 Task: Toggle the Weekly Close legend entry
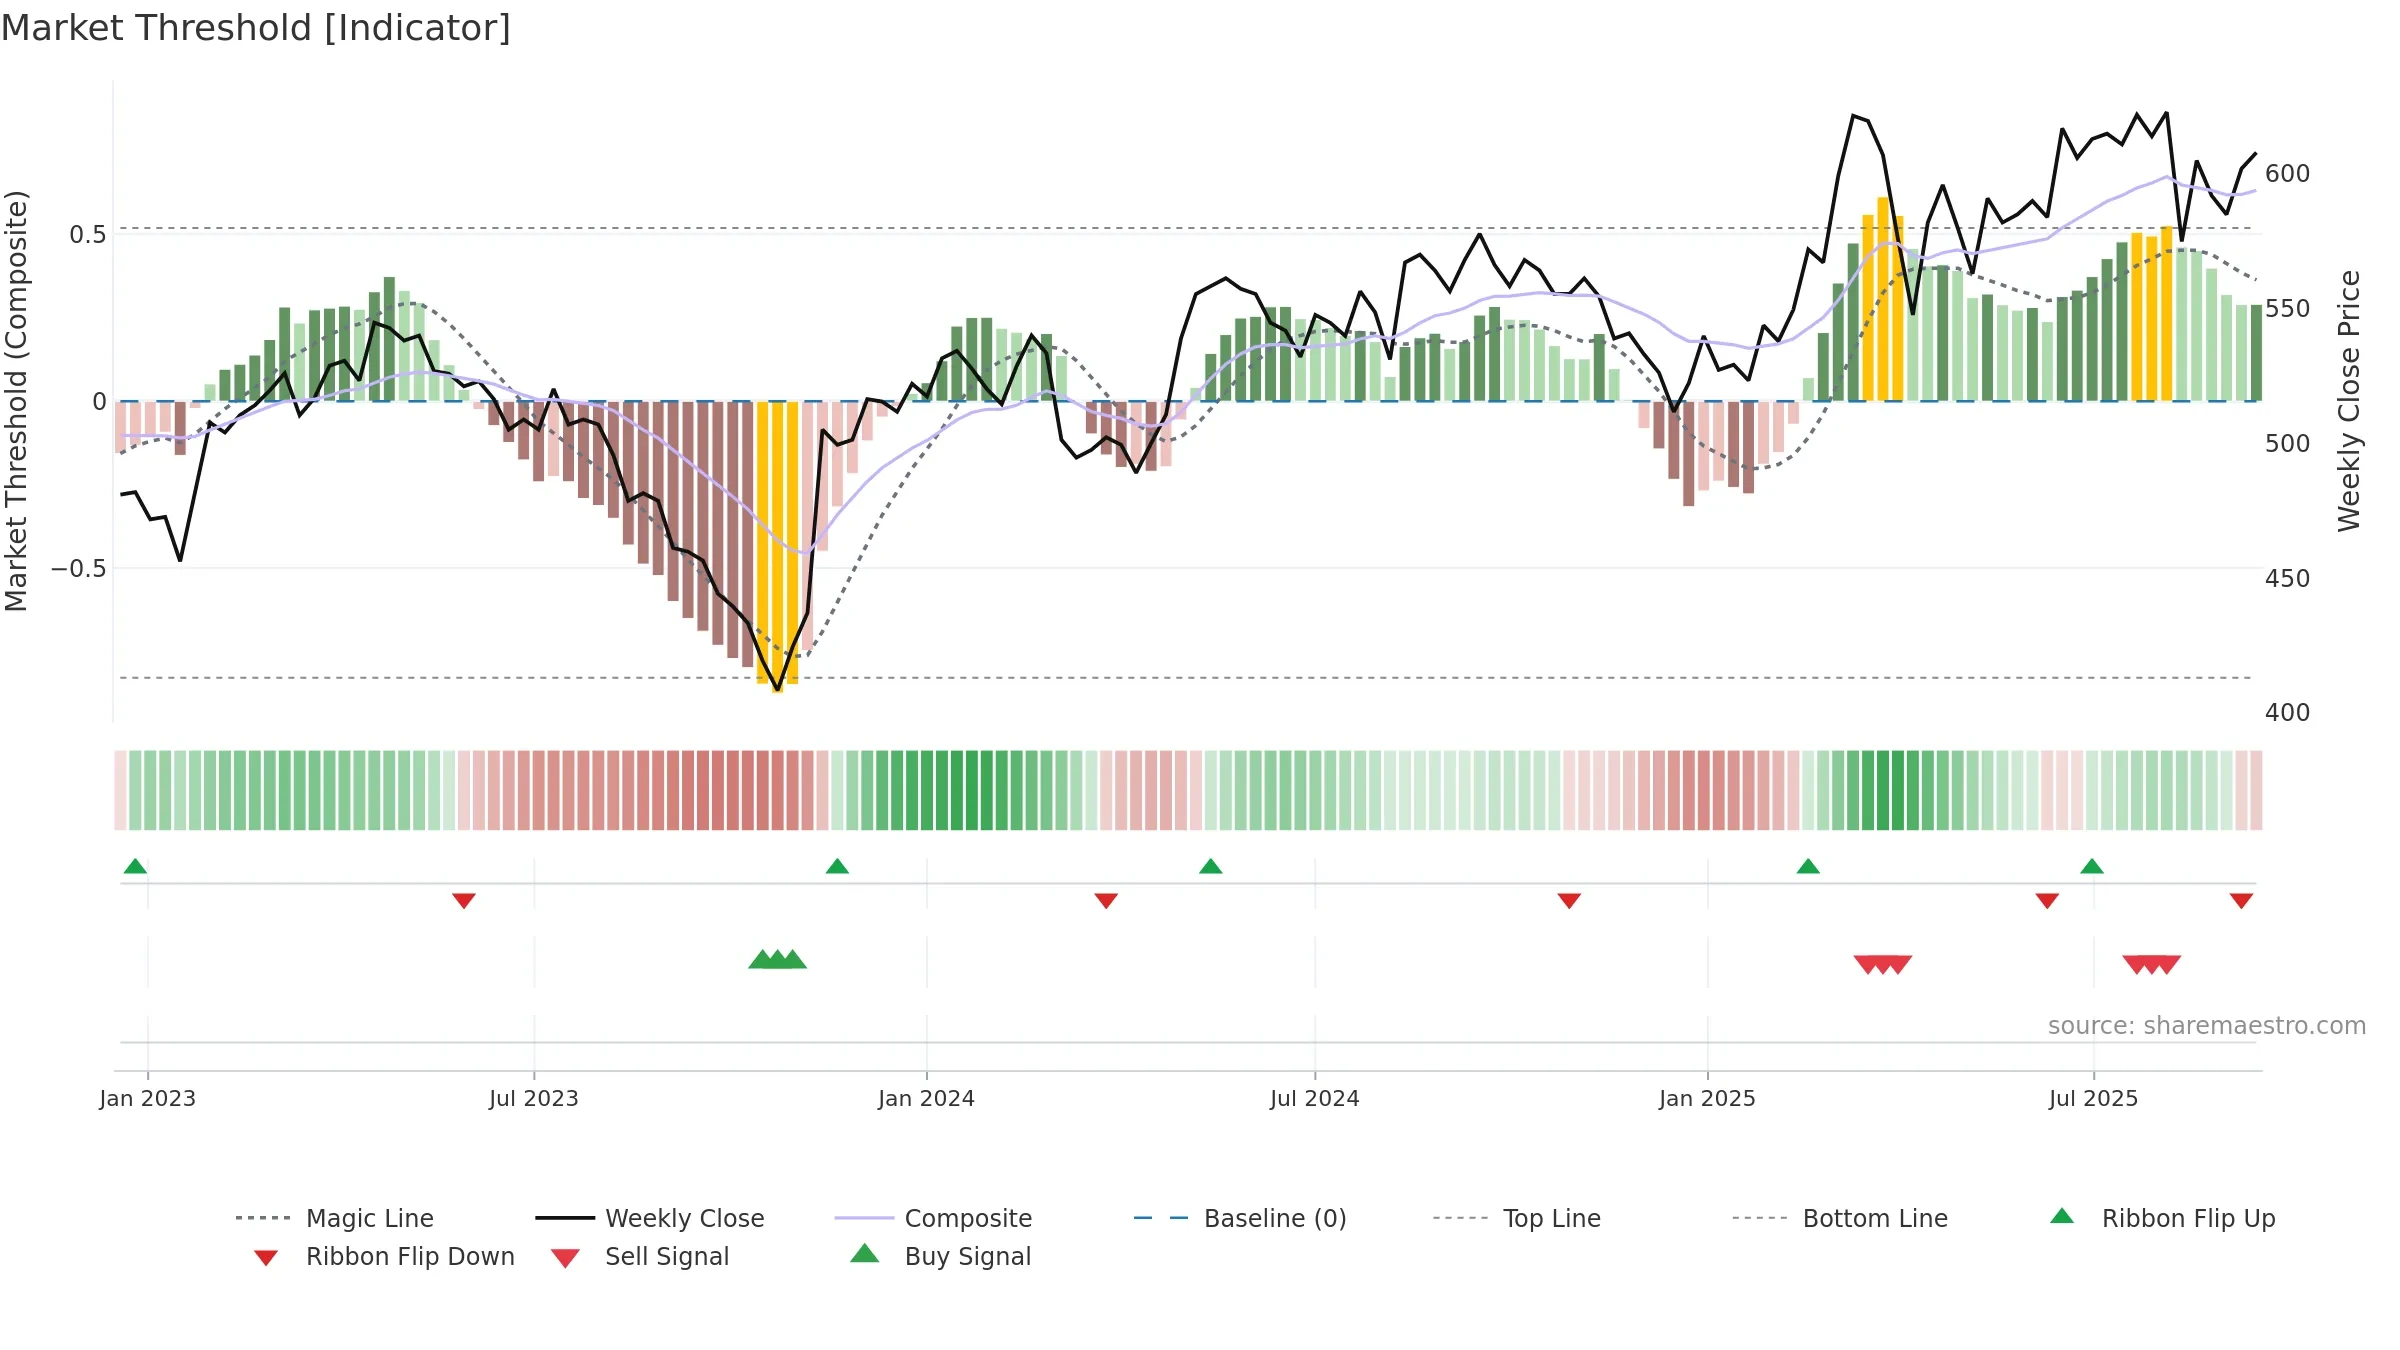point(650,1218)
